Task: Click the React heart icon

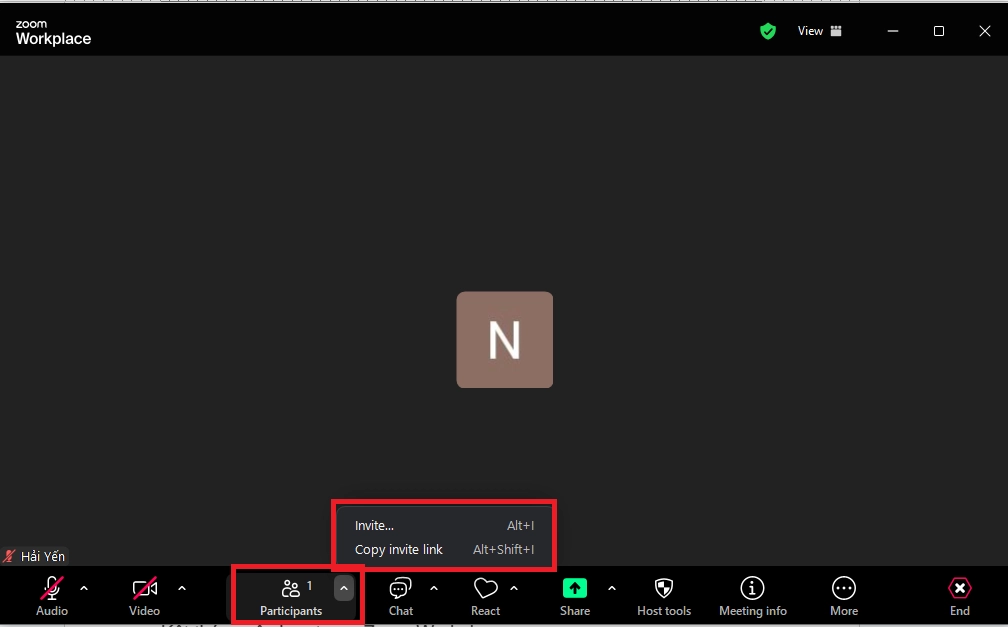Action: coord(485,589)
